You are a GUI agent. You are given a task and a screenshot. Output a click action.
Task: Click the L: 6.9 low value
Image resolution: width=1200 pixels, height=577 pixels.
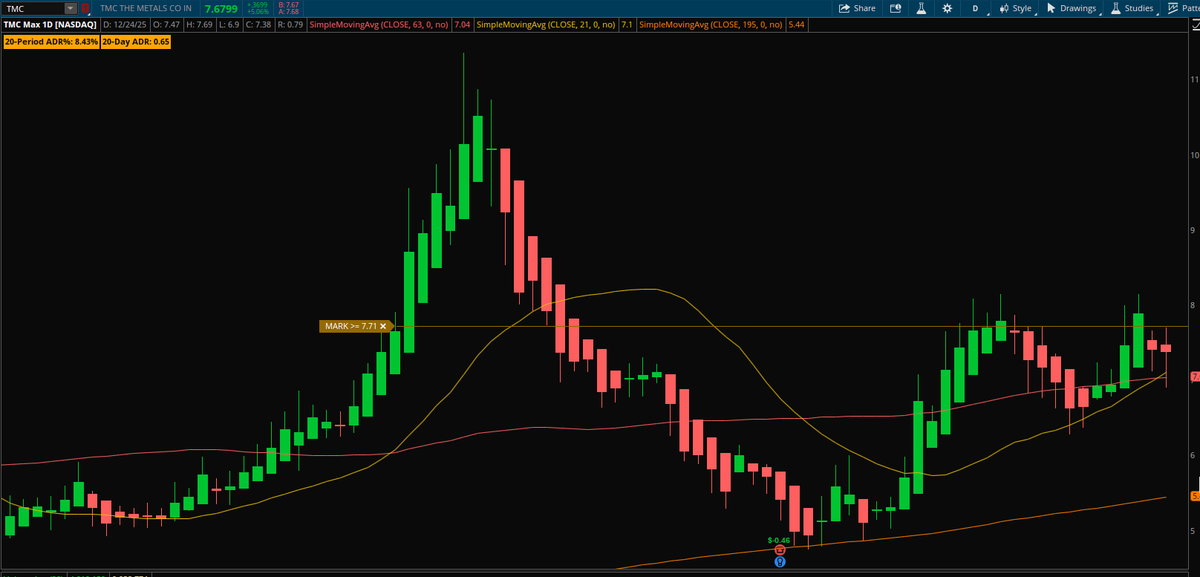(x=229, y=24)
